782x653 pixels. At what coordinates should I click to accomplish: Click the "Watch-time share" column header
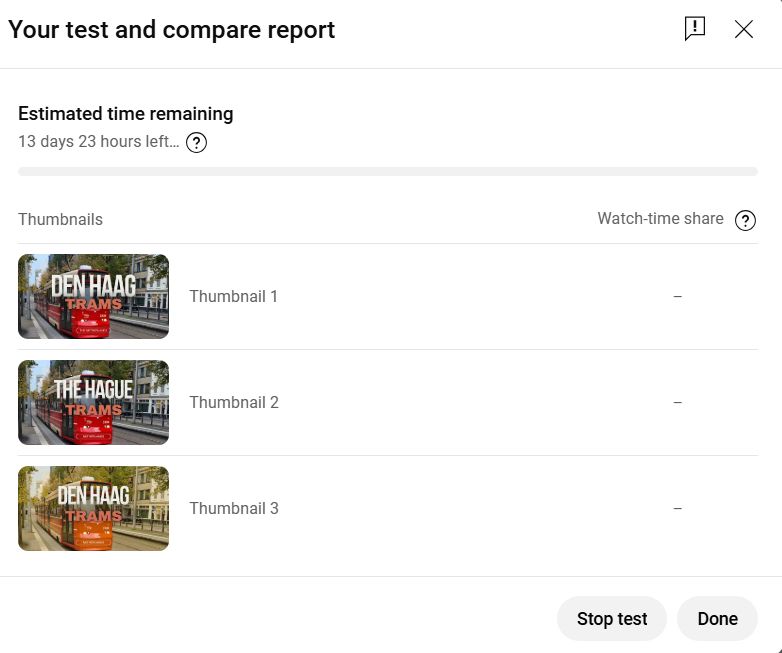[660, 218]
